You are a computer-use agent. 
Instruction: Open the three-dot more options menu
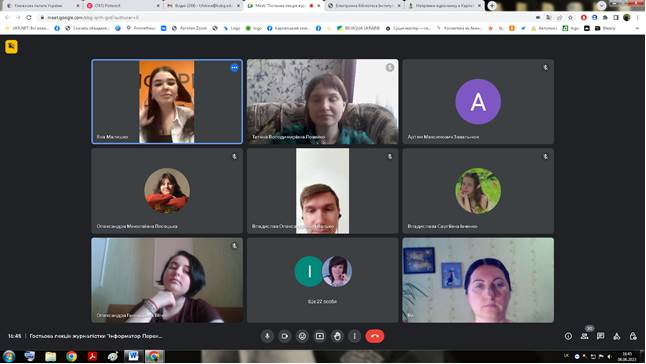click(354, 336)
